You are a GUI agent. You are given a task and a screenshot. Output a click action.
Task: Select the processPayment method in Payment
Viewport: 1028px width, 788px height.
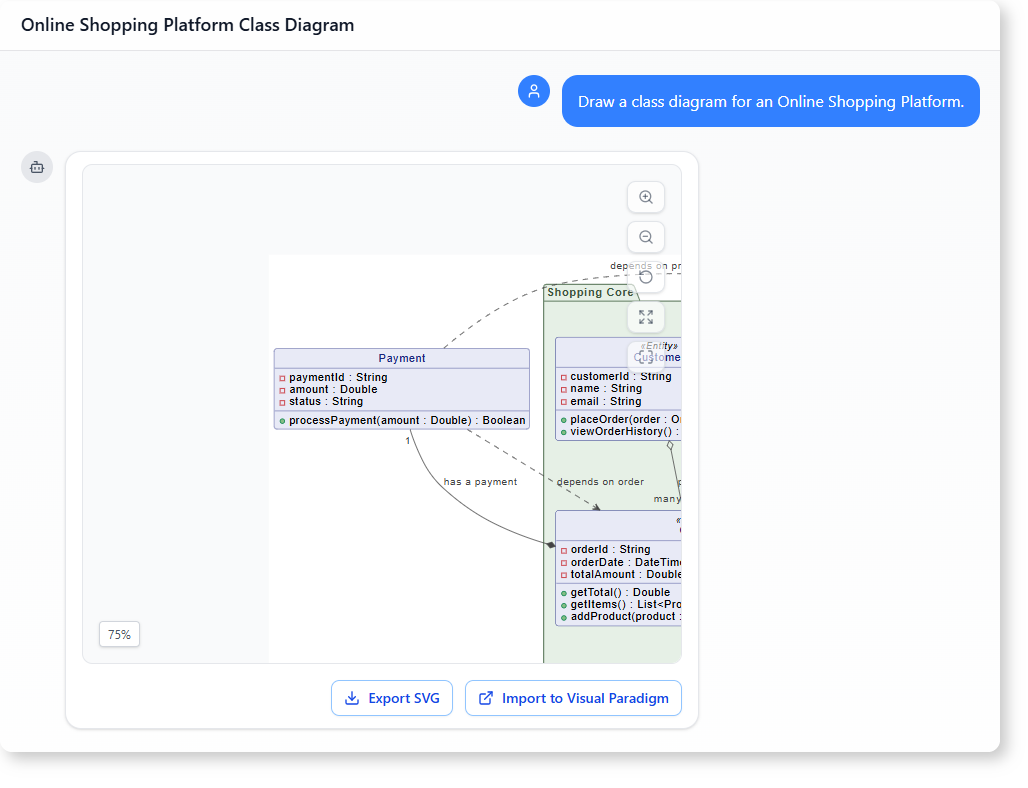point(406,421)
